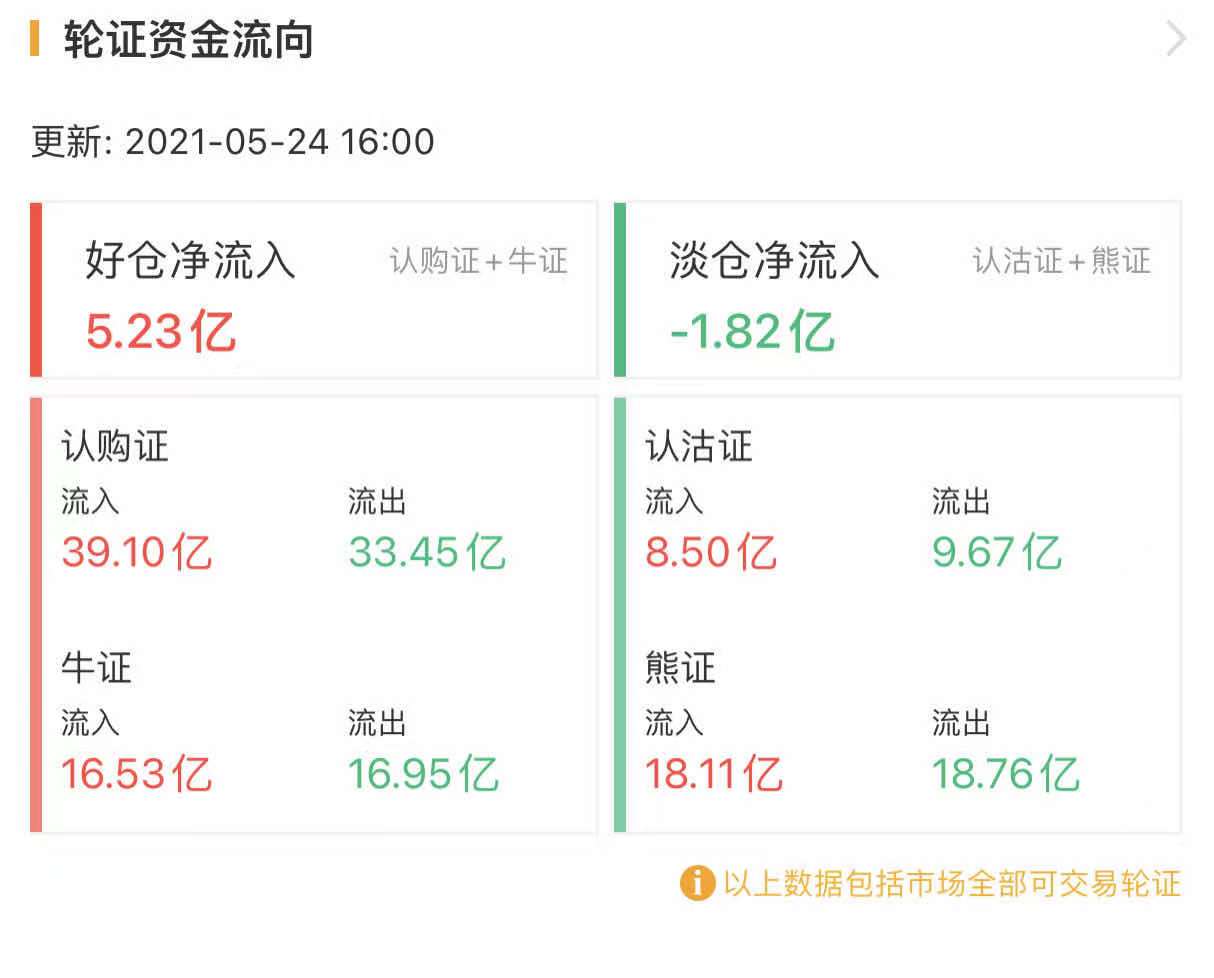Click the 熊证 section heading
The image size is (1214, 978).
(x=681, y=668)
